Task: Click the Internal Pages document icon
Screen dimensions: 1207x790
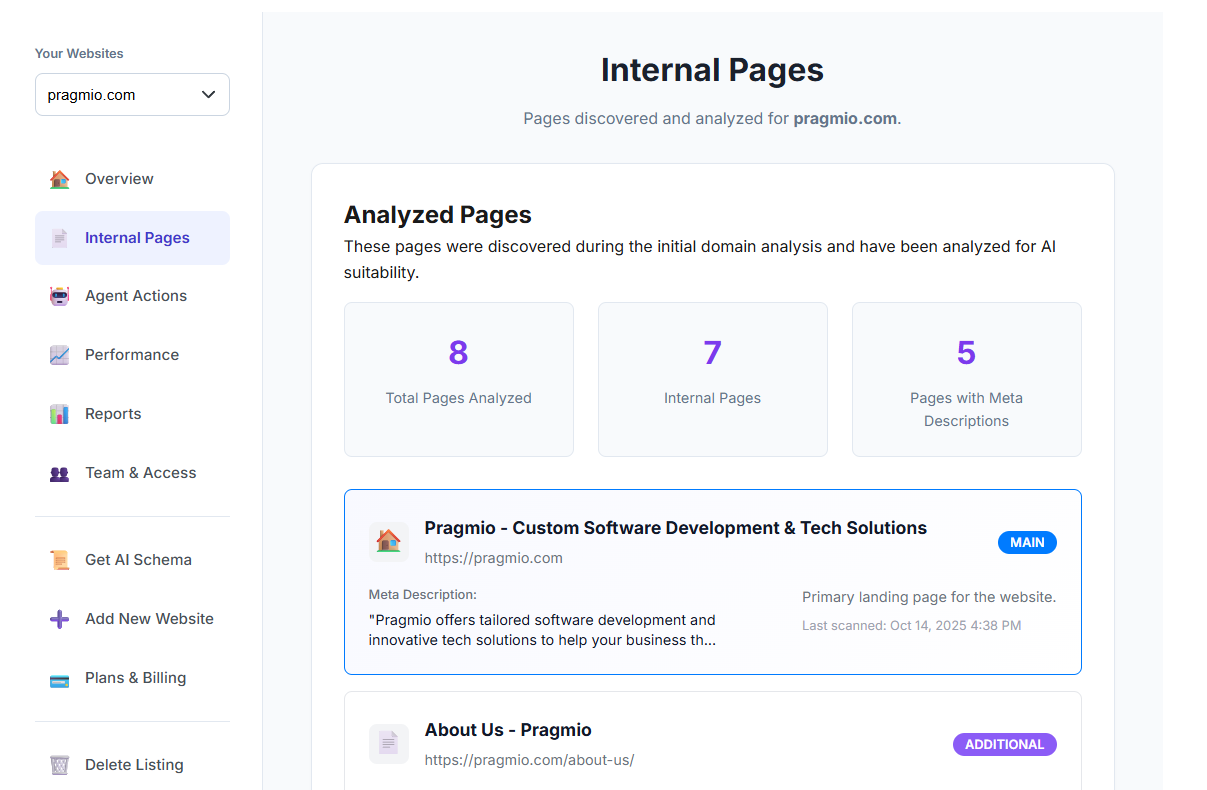Action: point(60,238)
